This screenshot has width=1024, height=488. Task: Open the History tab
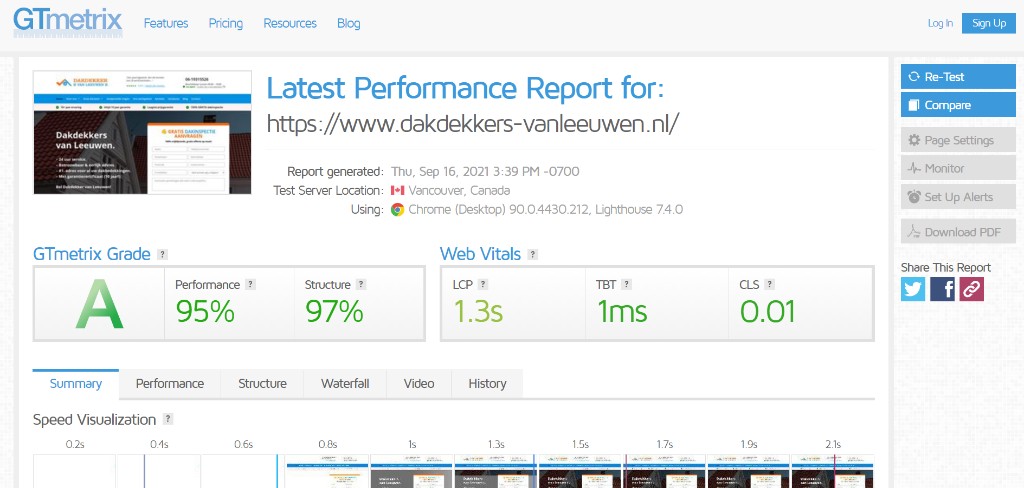coord(487,384)
